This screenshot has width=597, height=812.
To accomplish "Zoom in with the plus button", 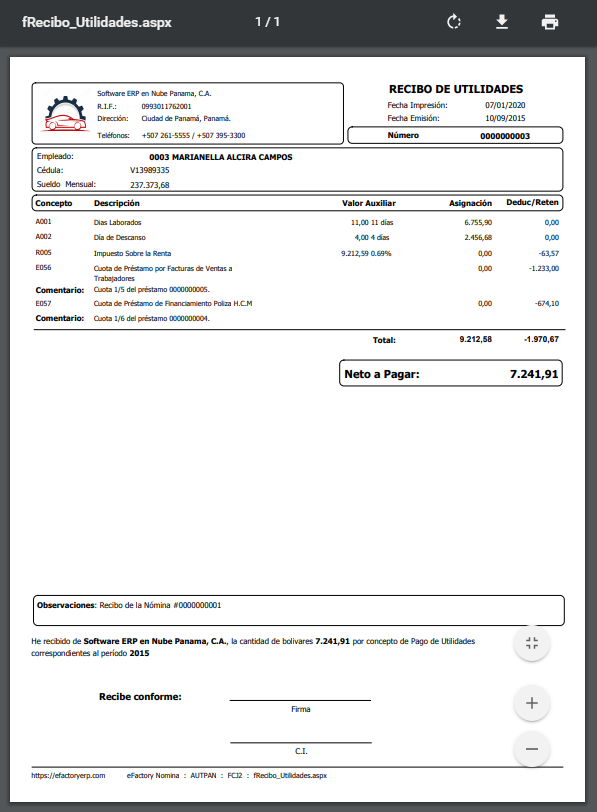I will 532,703.
